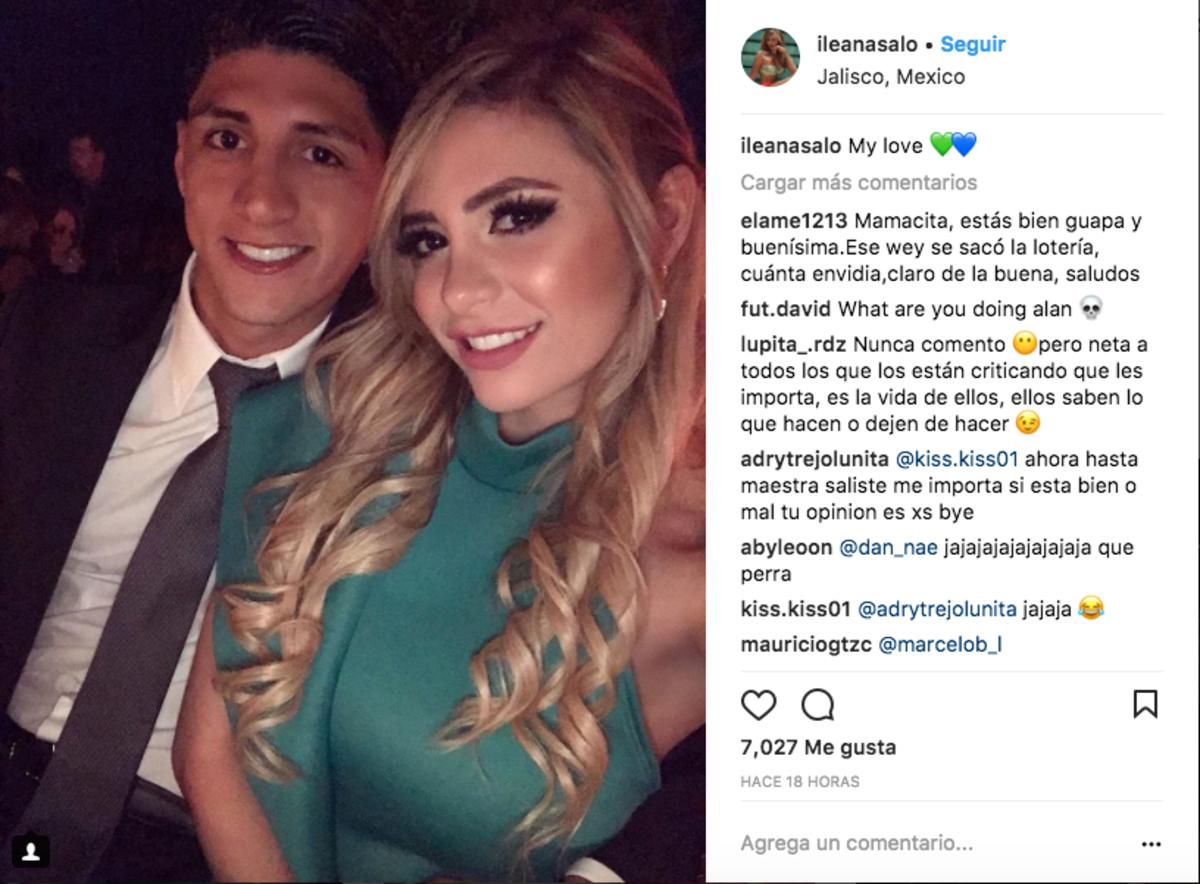View the 7,027 Me gusta likes list

(x=818, y=747)
